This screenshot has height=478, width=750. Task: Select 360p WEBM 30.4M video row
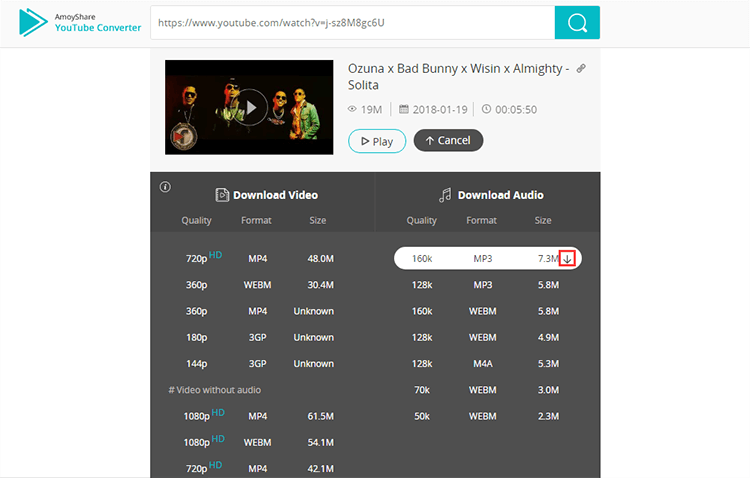tap(261, 285)
